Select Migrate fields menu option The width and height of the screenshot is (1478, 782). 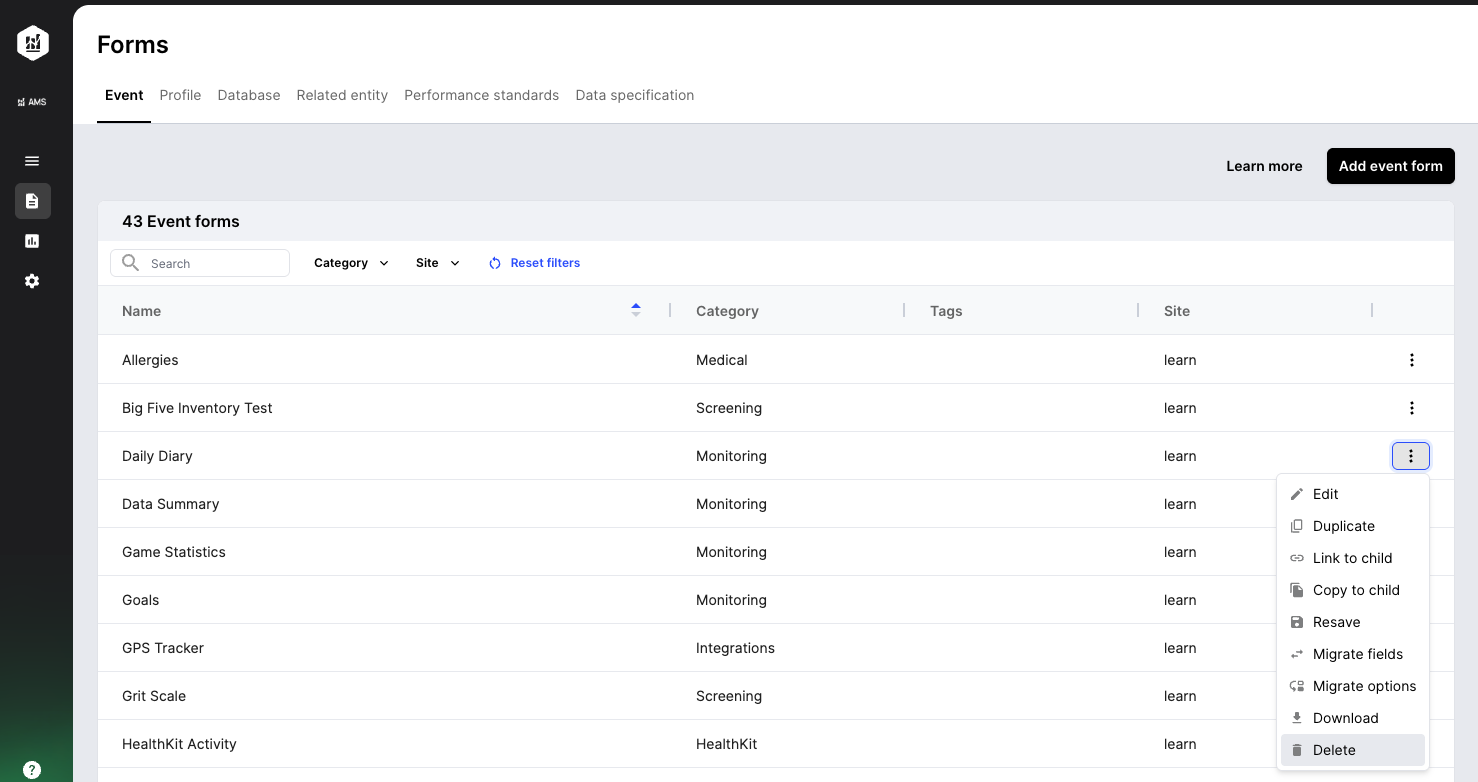coord(1357,654)
